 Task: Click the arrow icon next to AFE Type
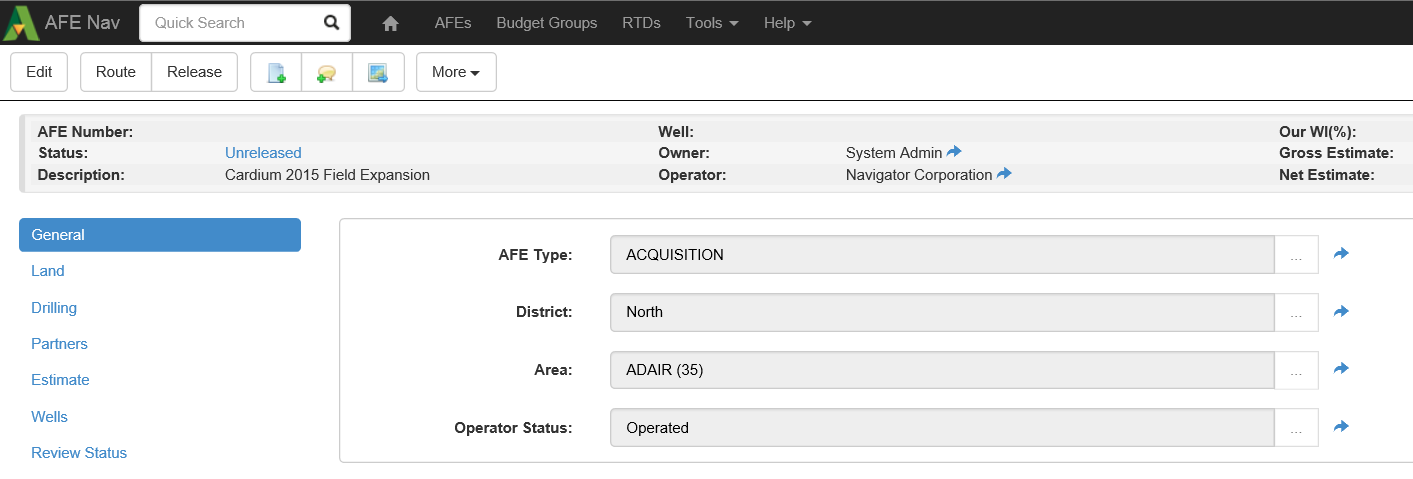coord(1341,254)
